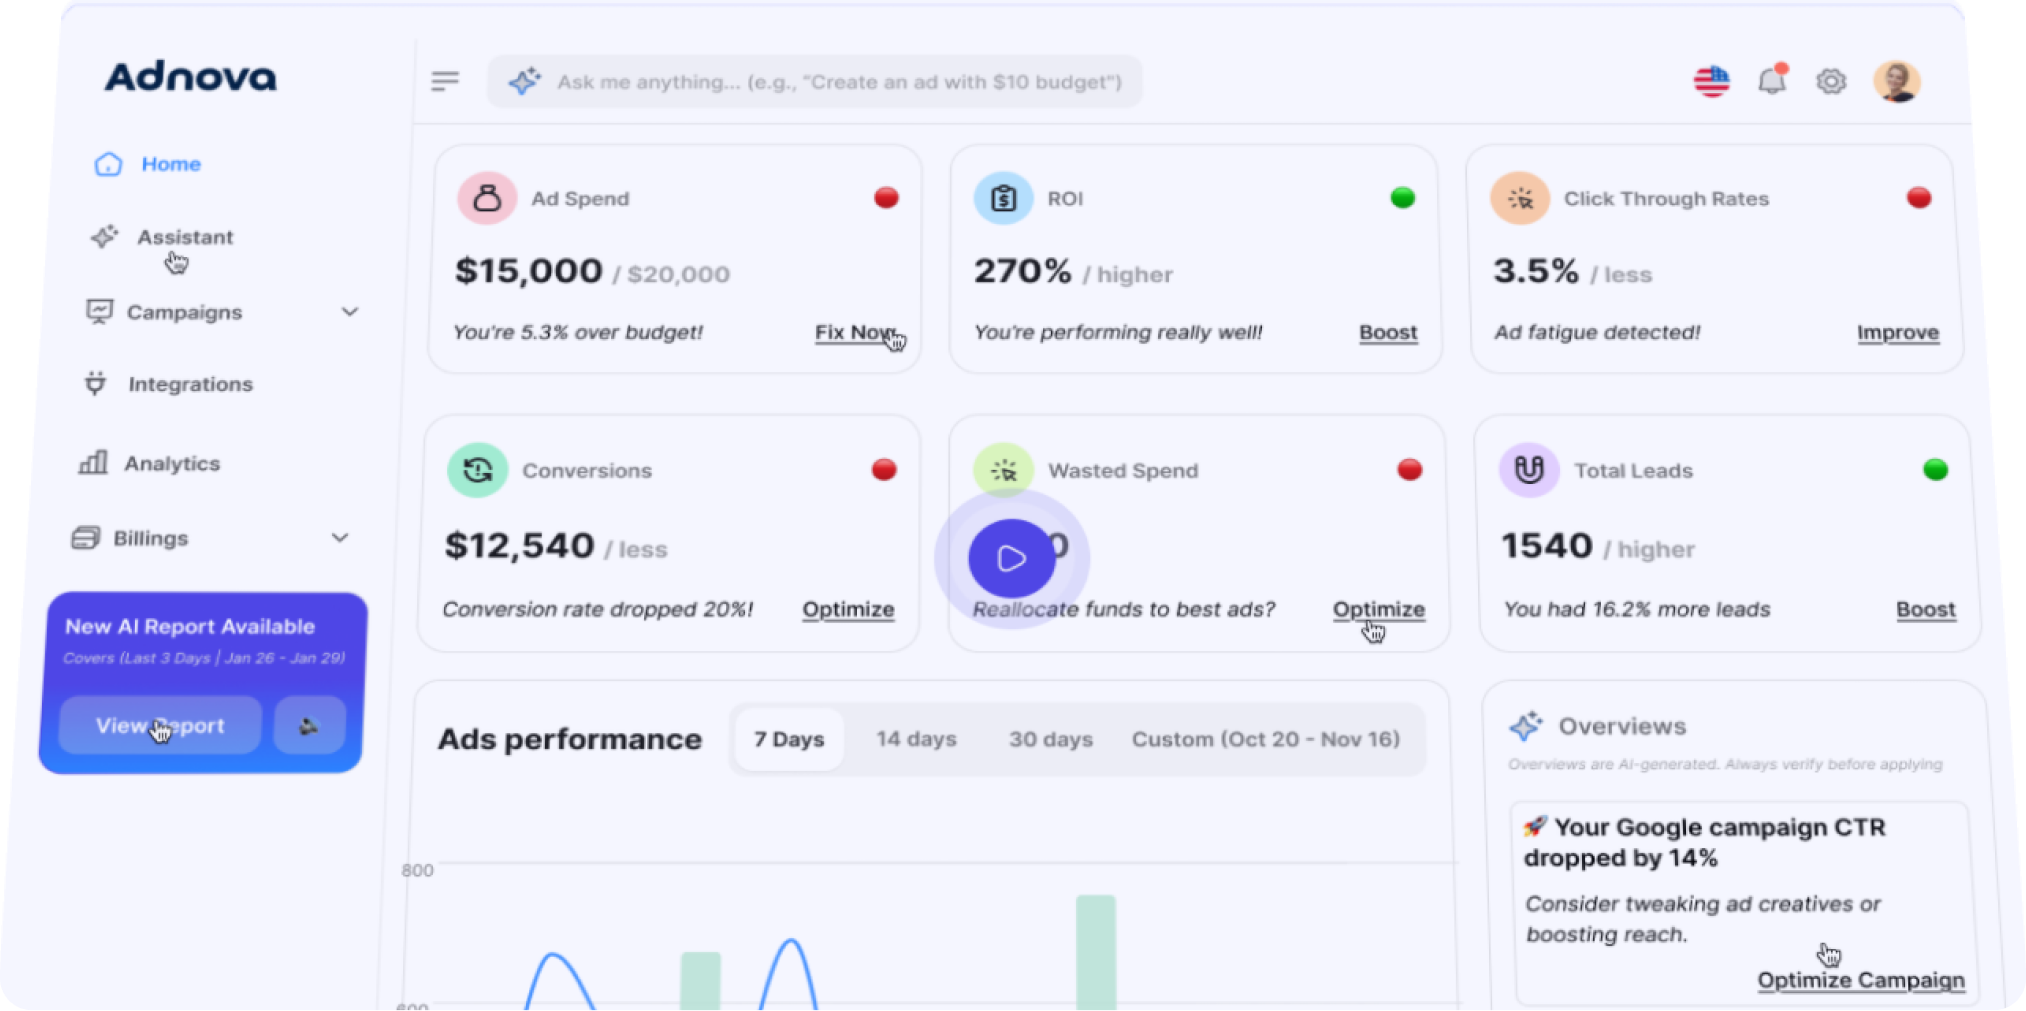
Task: Click the green status dot on ROI
Action: (x=1403, y=197)
